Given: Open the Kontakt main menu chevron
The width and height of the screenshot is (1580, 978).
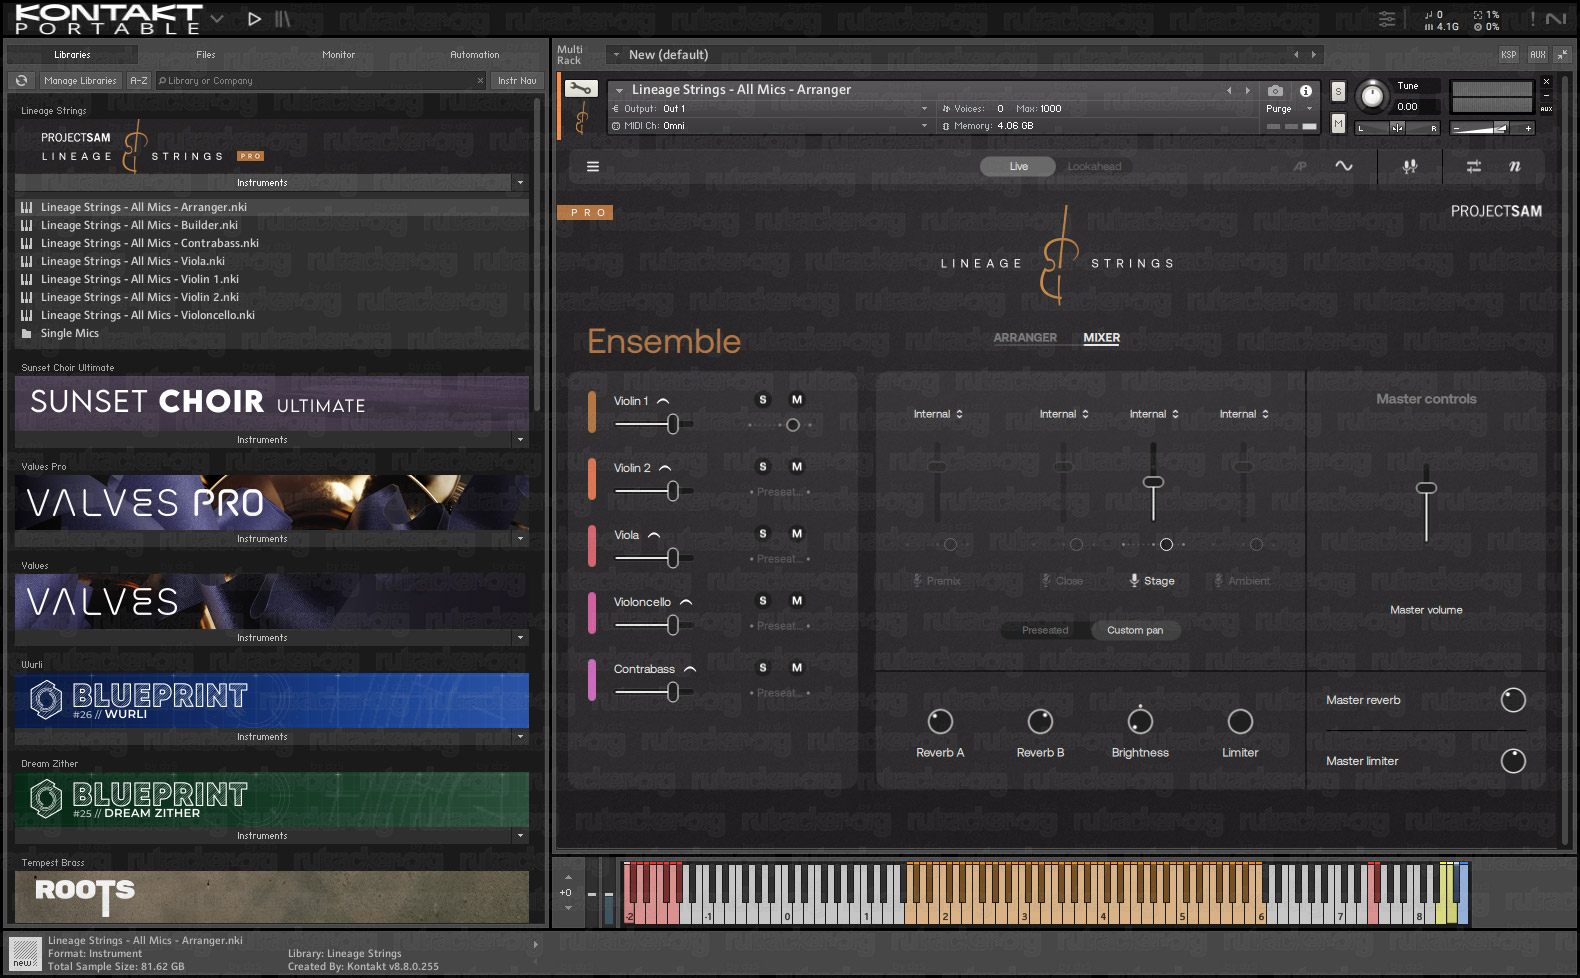Looking at the screenshot, I should point(217,19).
